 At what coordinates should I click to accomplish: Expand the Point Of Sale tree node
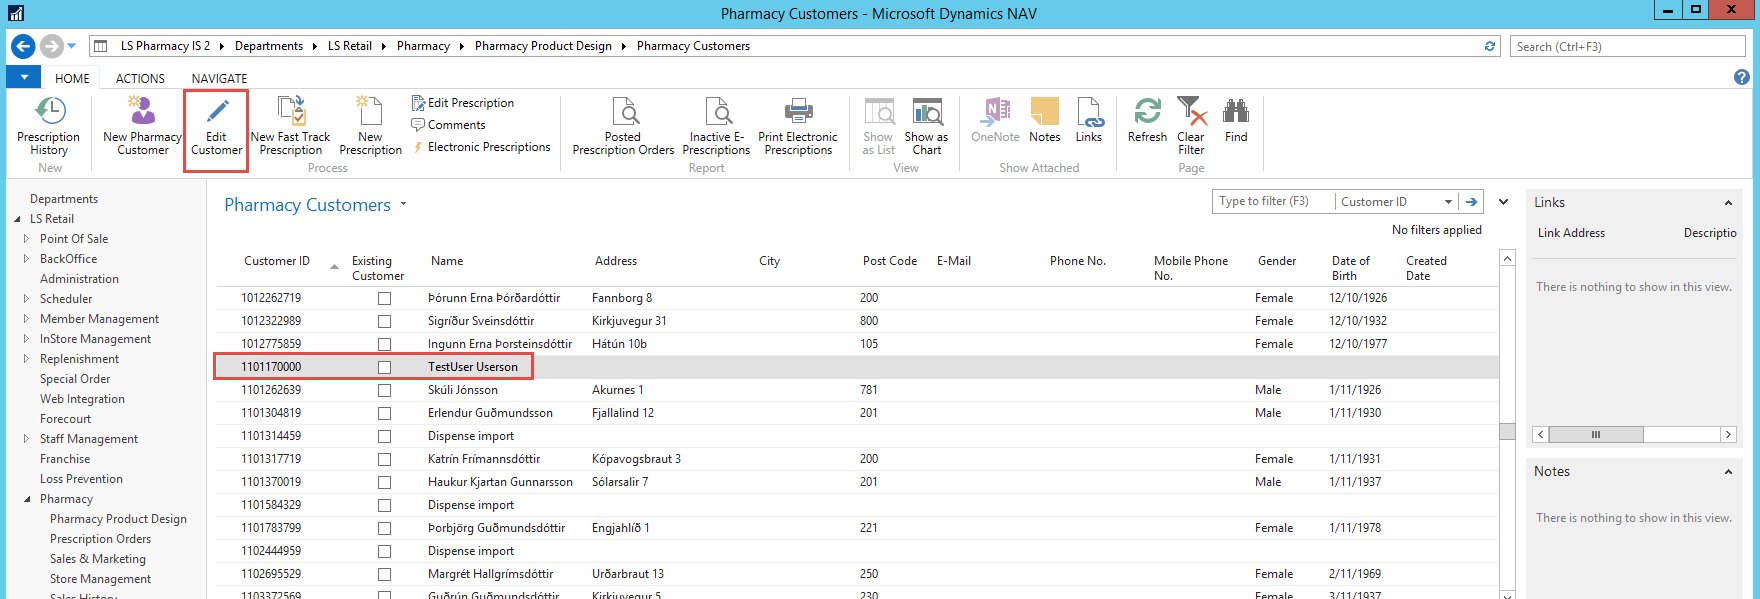click(26, 239)
